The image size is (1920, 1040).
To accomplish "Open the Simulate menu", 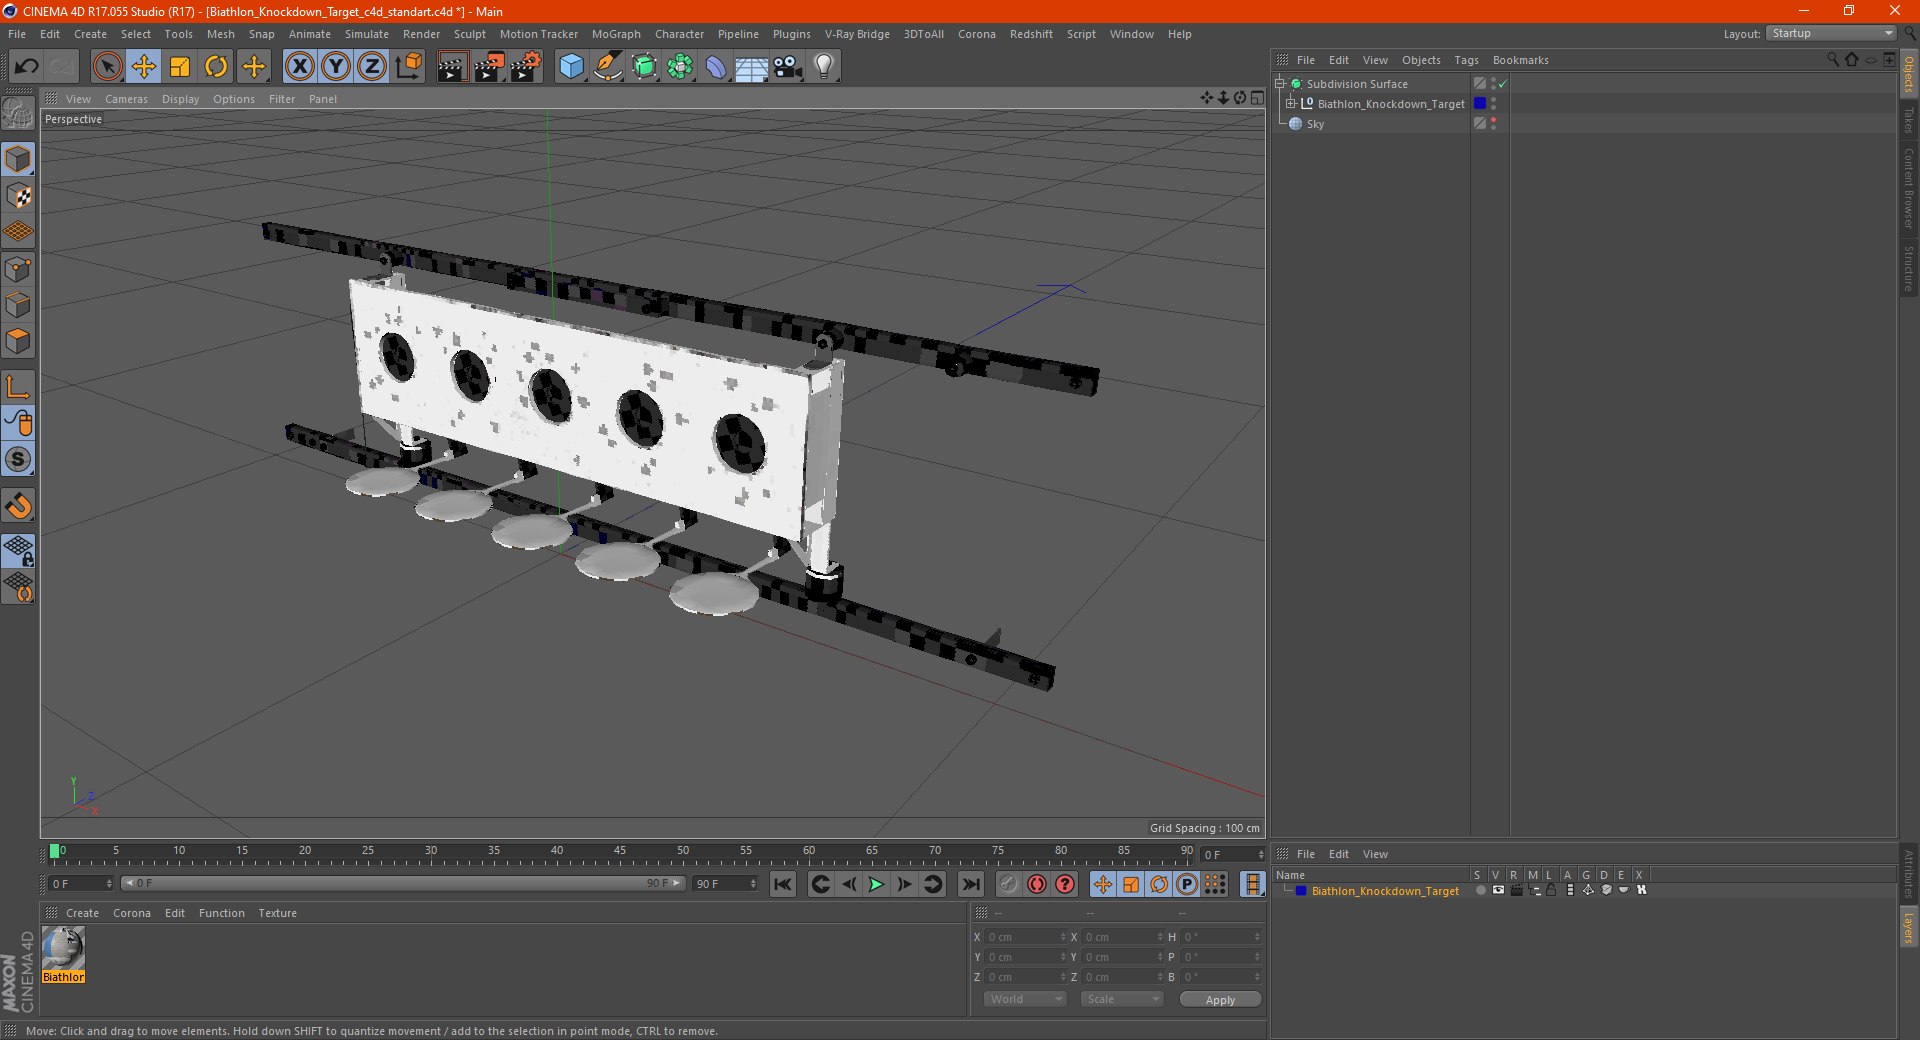I will [x=366, y=34].
